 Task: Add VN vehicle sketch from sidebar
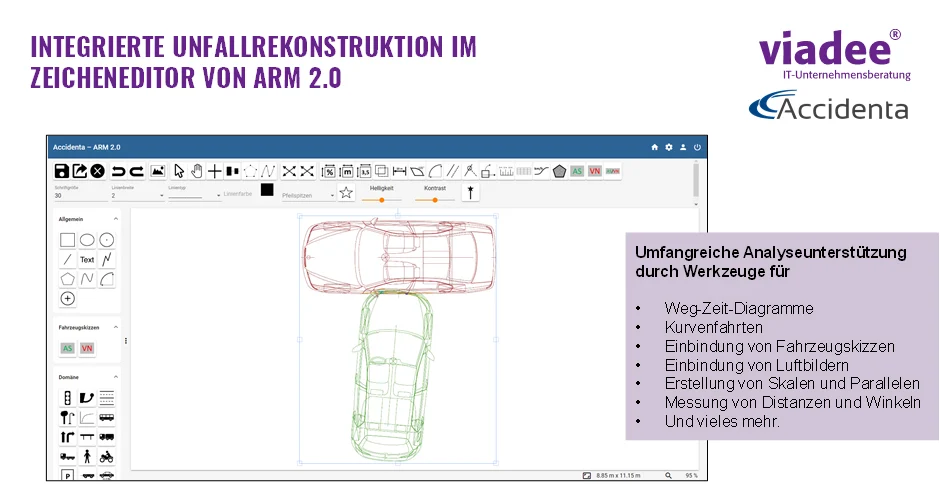coord(88,348)
